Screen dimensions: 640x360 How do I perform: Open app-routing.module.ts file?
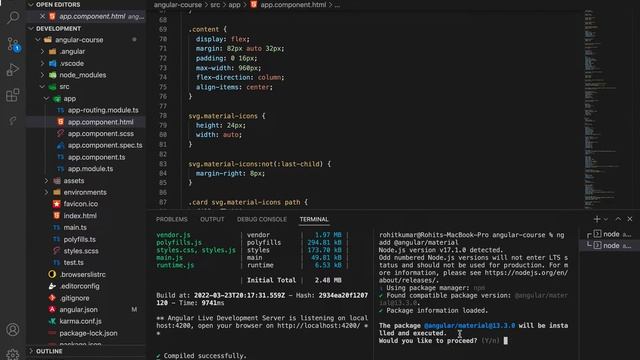click(x=103, y=110)
